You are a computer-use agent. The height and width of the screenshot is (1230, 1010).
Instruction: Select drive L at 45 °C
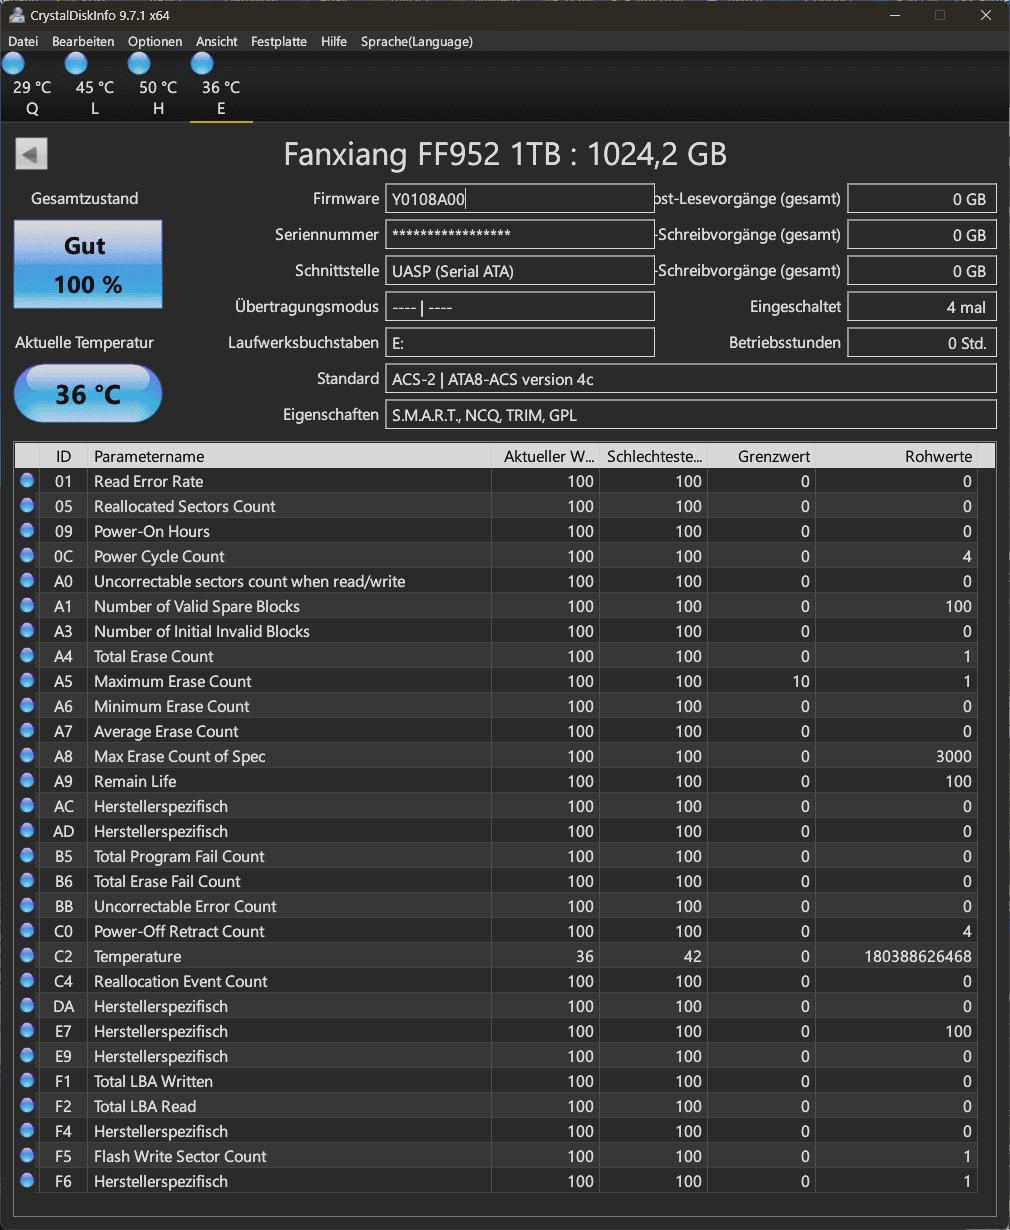(95, 86)
